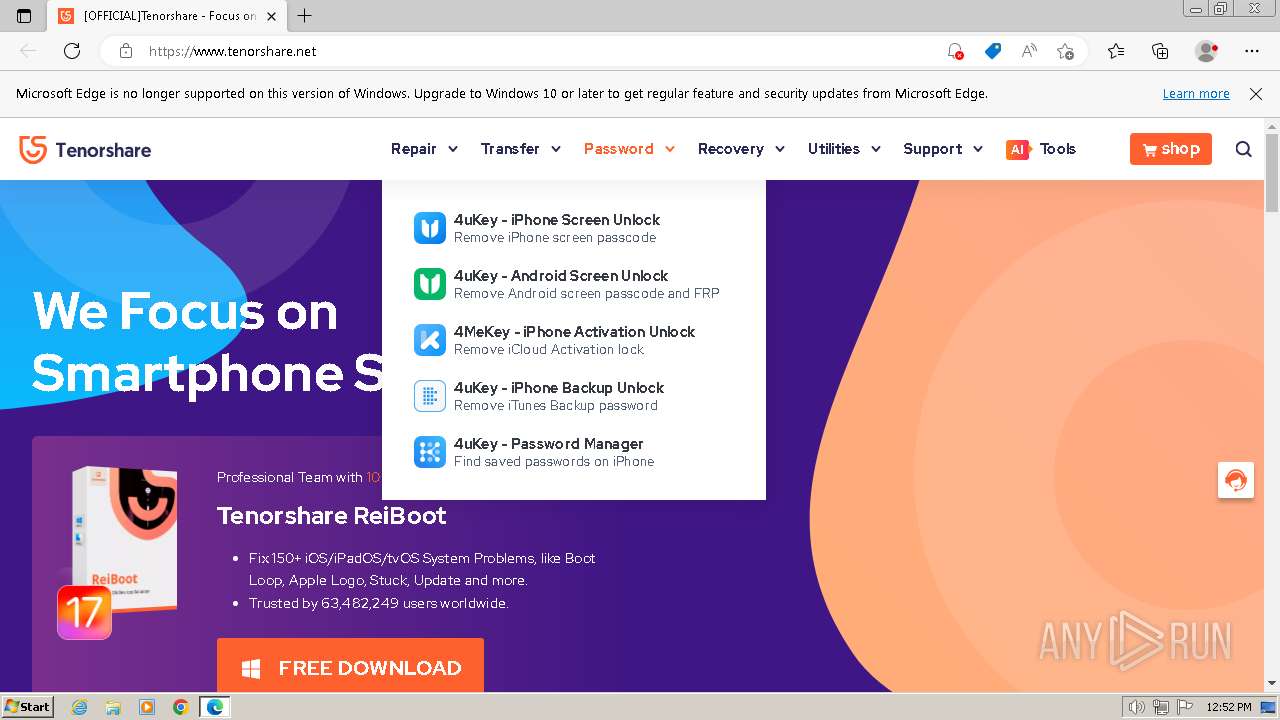Open the tab actions menu icon
Image resolution: width=1280 pixels, height=720 pixels.
point(24,16)
